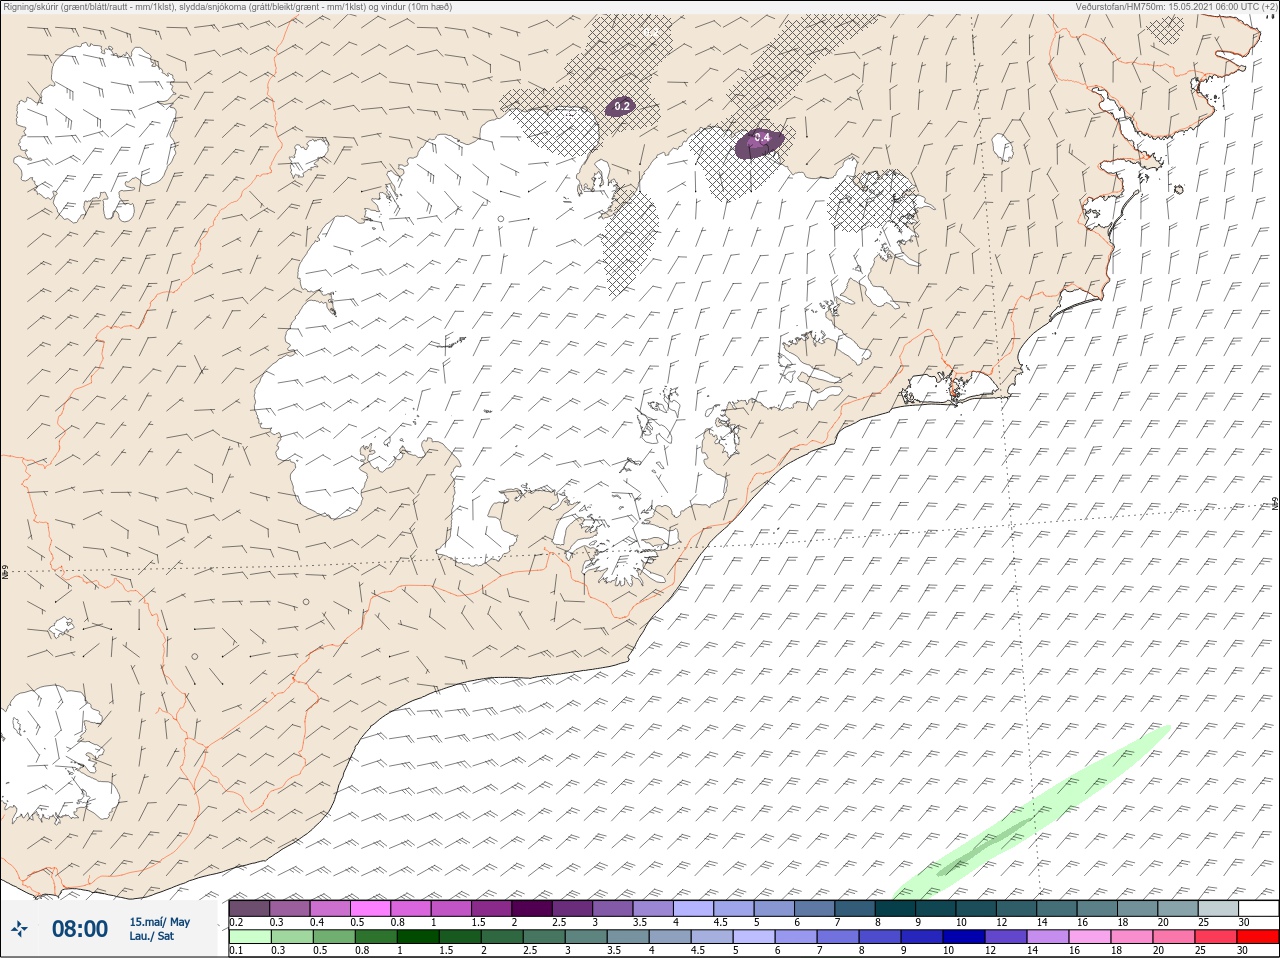Pick the red swatch ending the lower legend row
Image resolution: width=1280 pixels, height=958 pixels.
[x=1258, y=937]
